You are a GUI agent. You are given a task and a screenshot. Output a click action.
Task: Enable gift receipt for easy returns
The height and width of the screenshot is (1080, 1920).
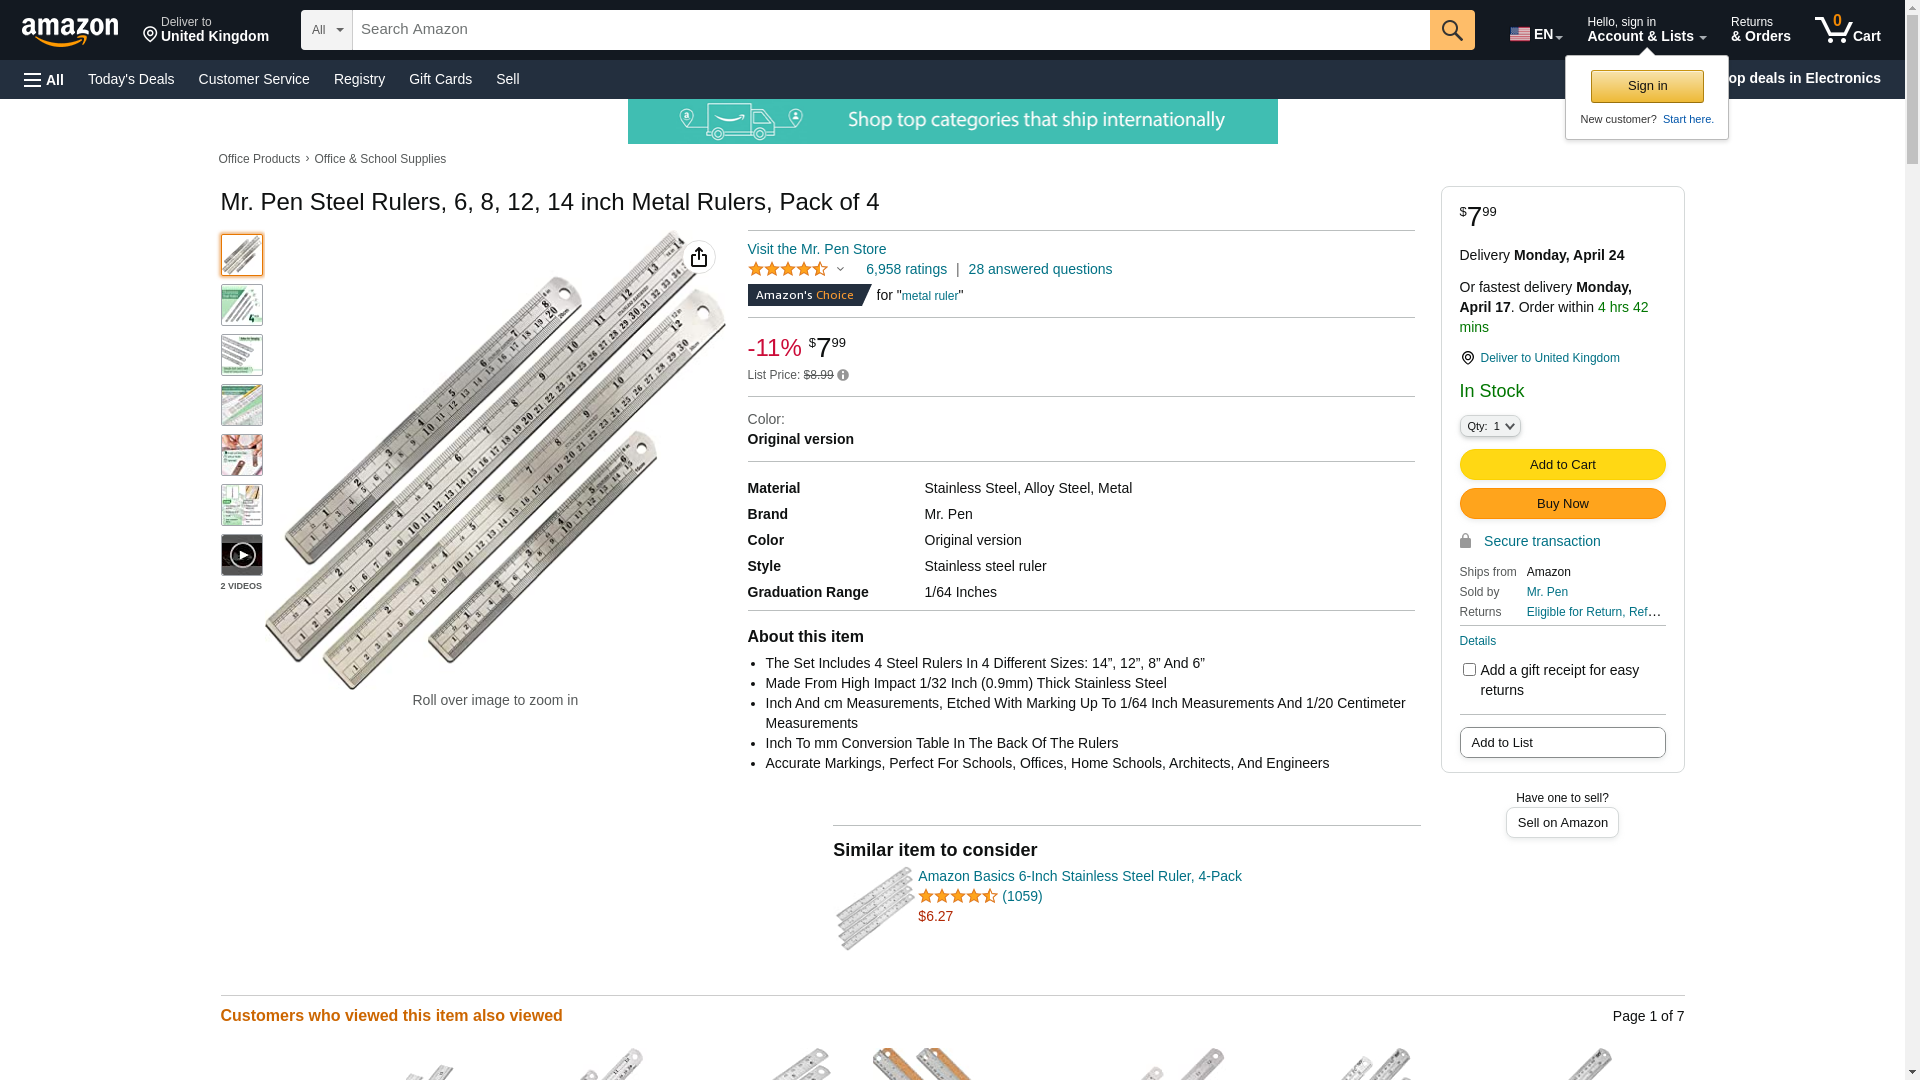[x=1469, y=670]
